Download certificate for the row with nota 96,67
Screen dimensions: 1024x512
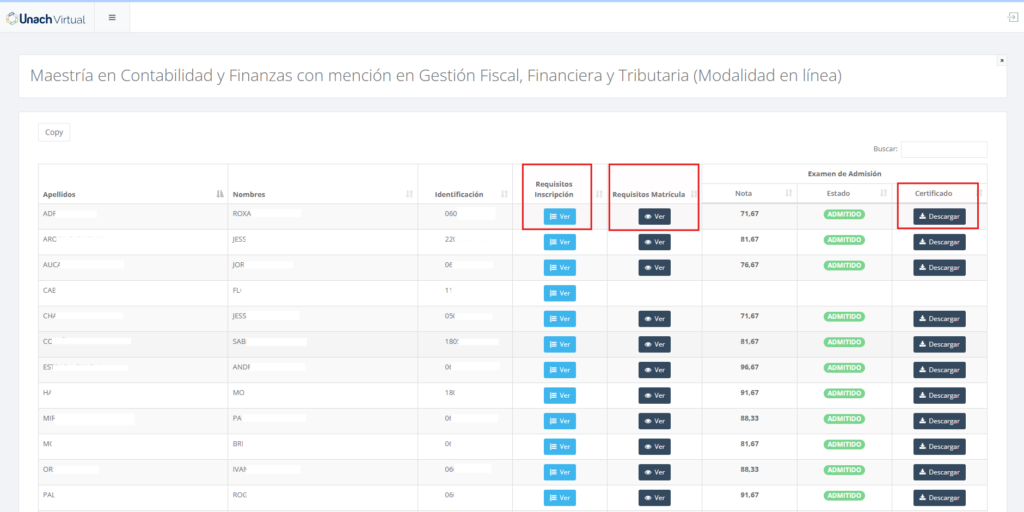pyautogui.click(x=939, y=370)
